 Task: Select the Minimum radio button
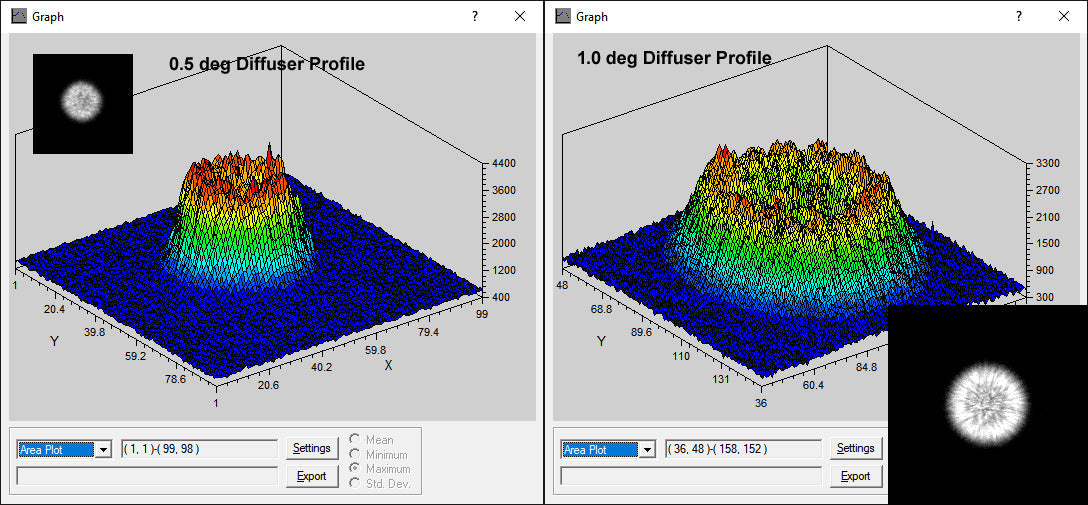pos(356,455)
